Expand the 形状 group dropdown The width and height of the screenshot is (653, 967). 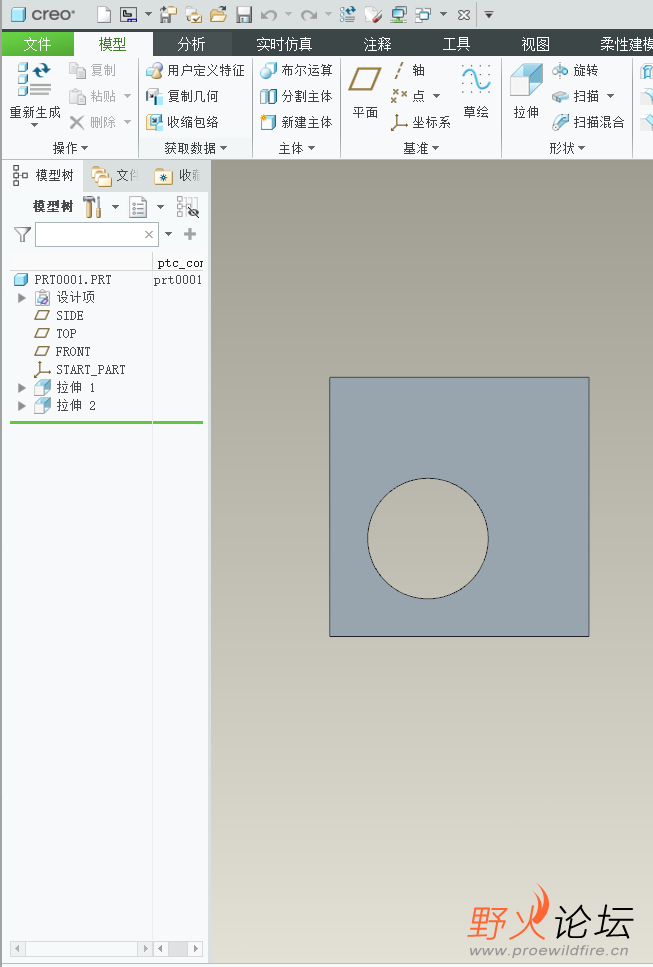coord(567,148)
